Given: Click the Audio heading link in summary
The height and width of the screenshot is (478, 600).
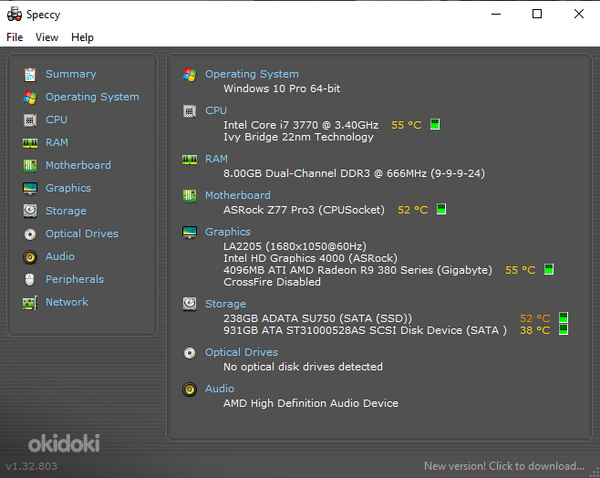Looking at the screenshot, I should click(x=219, y=388).
